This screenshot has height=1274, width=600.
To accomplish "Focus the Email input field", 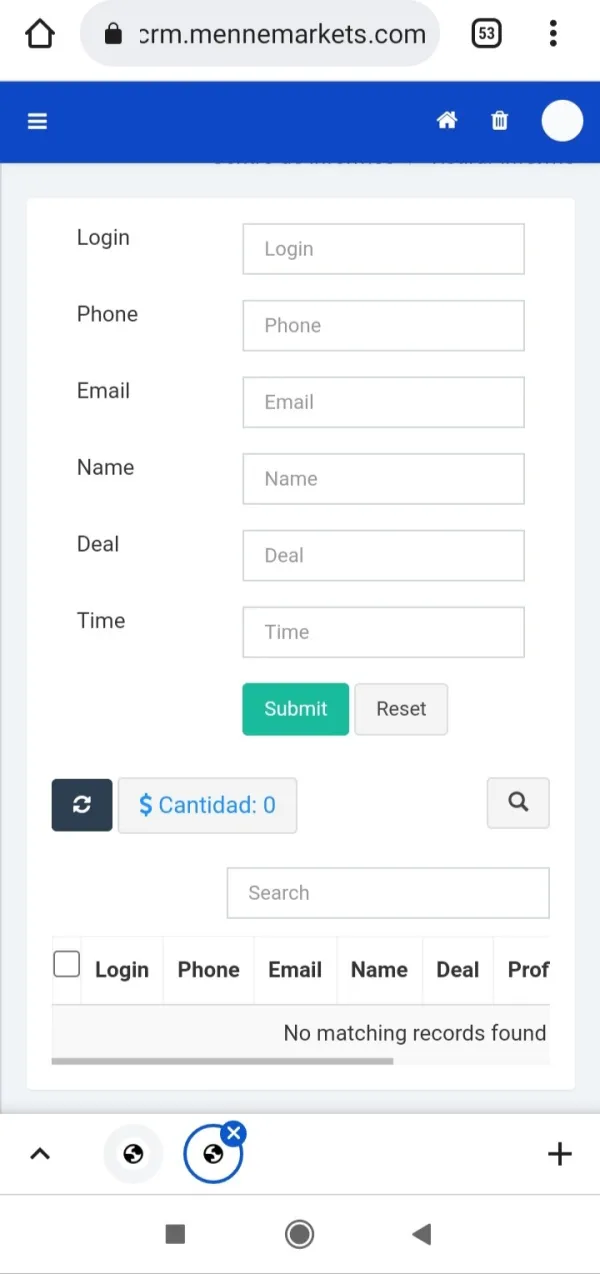I will [x=383, y=402].
